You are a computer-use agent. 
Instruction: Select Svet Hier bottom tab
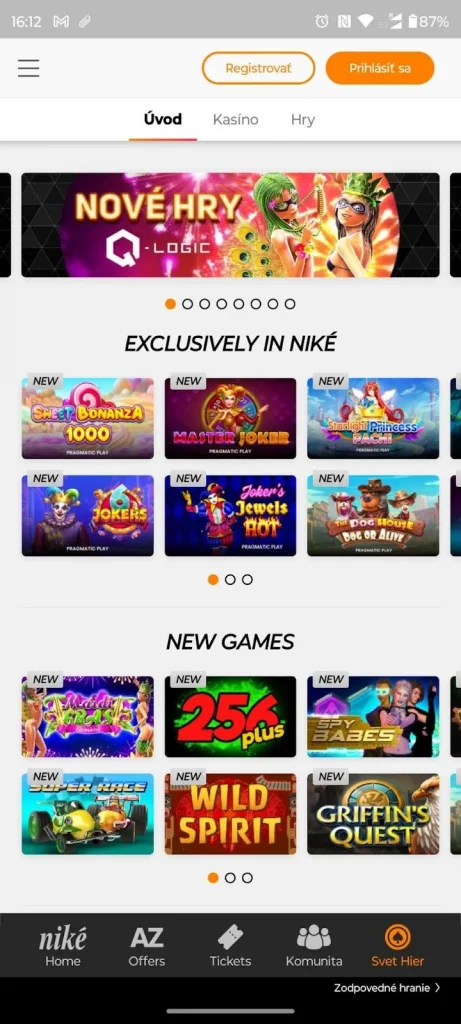(x=398, y=945)
